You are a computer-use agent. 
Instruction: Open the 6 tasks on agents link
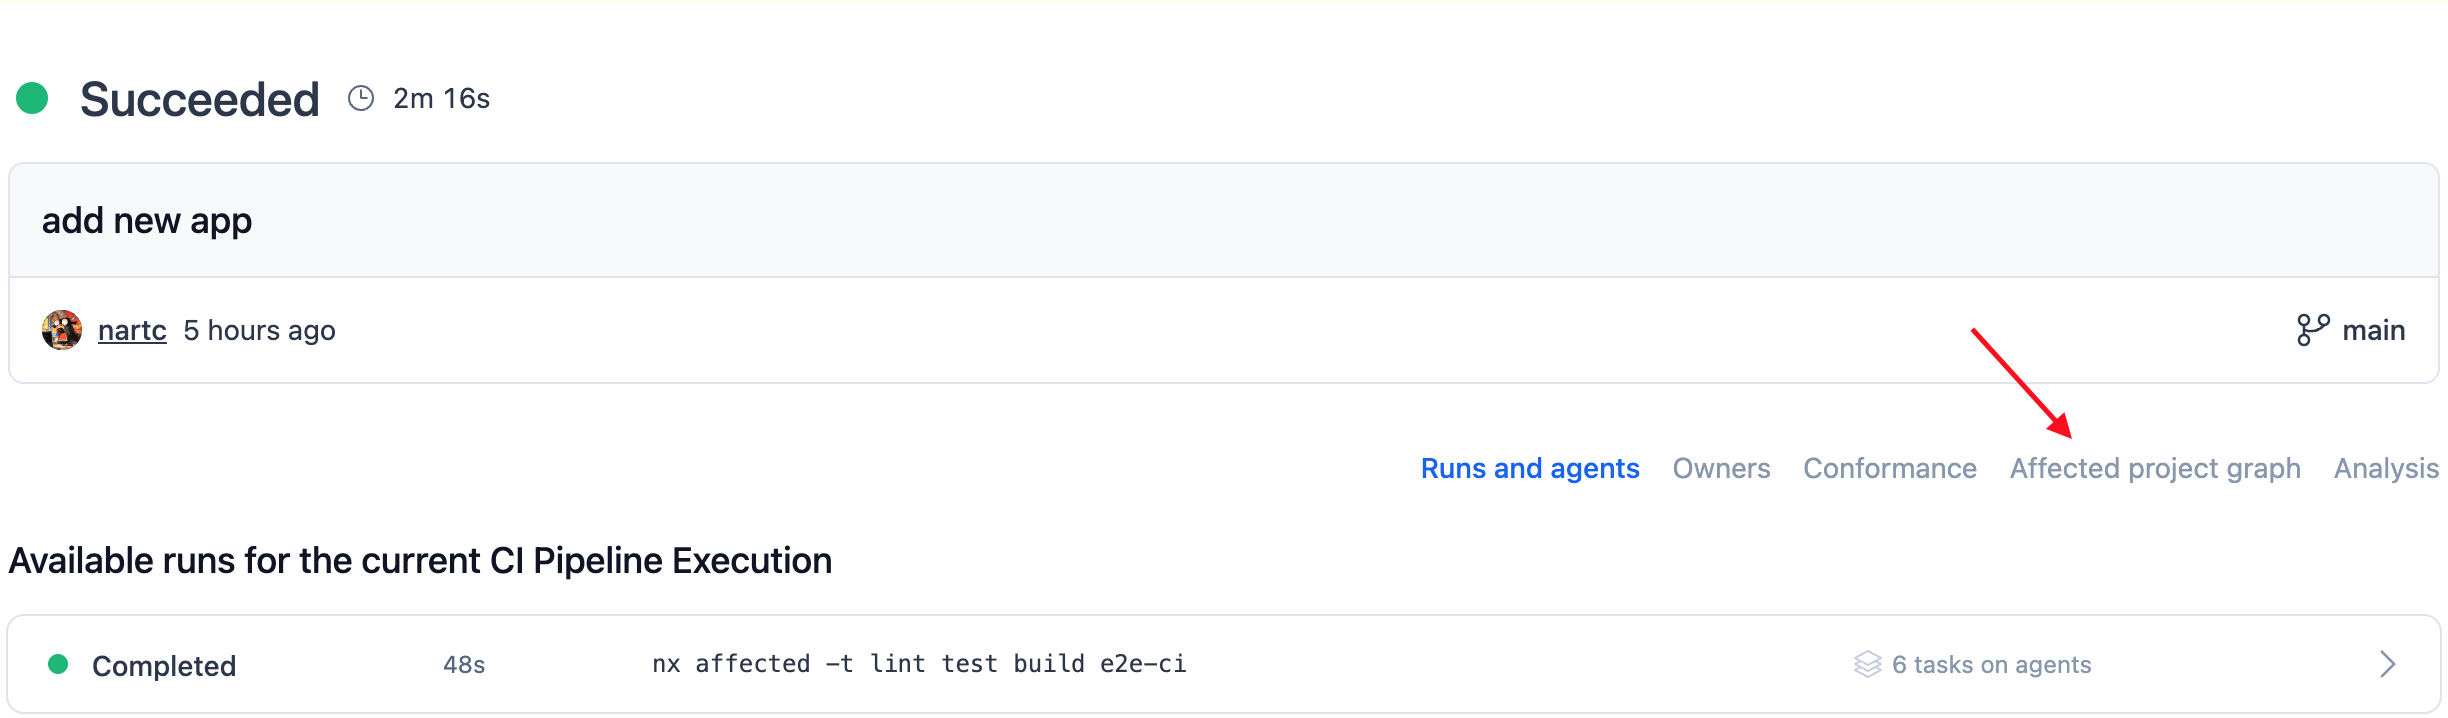coord(1991,665)
